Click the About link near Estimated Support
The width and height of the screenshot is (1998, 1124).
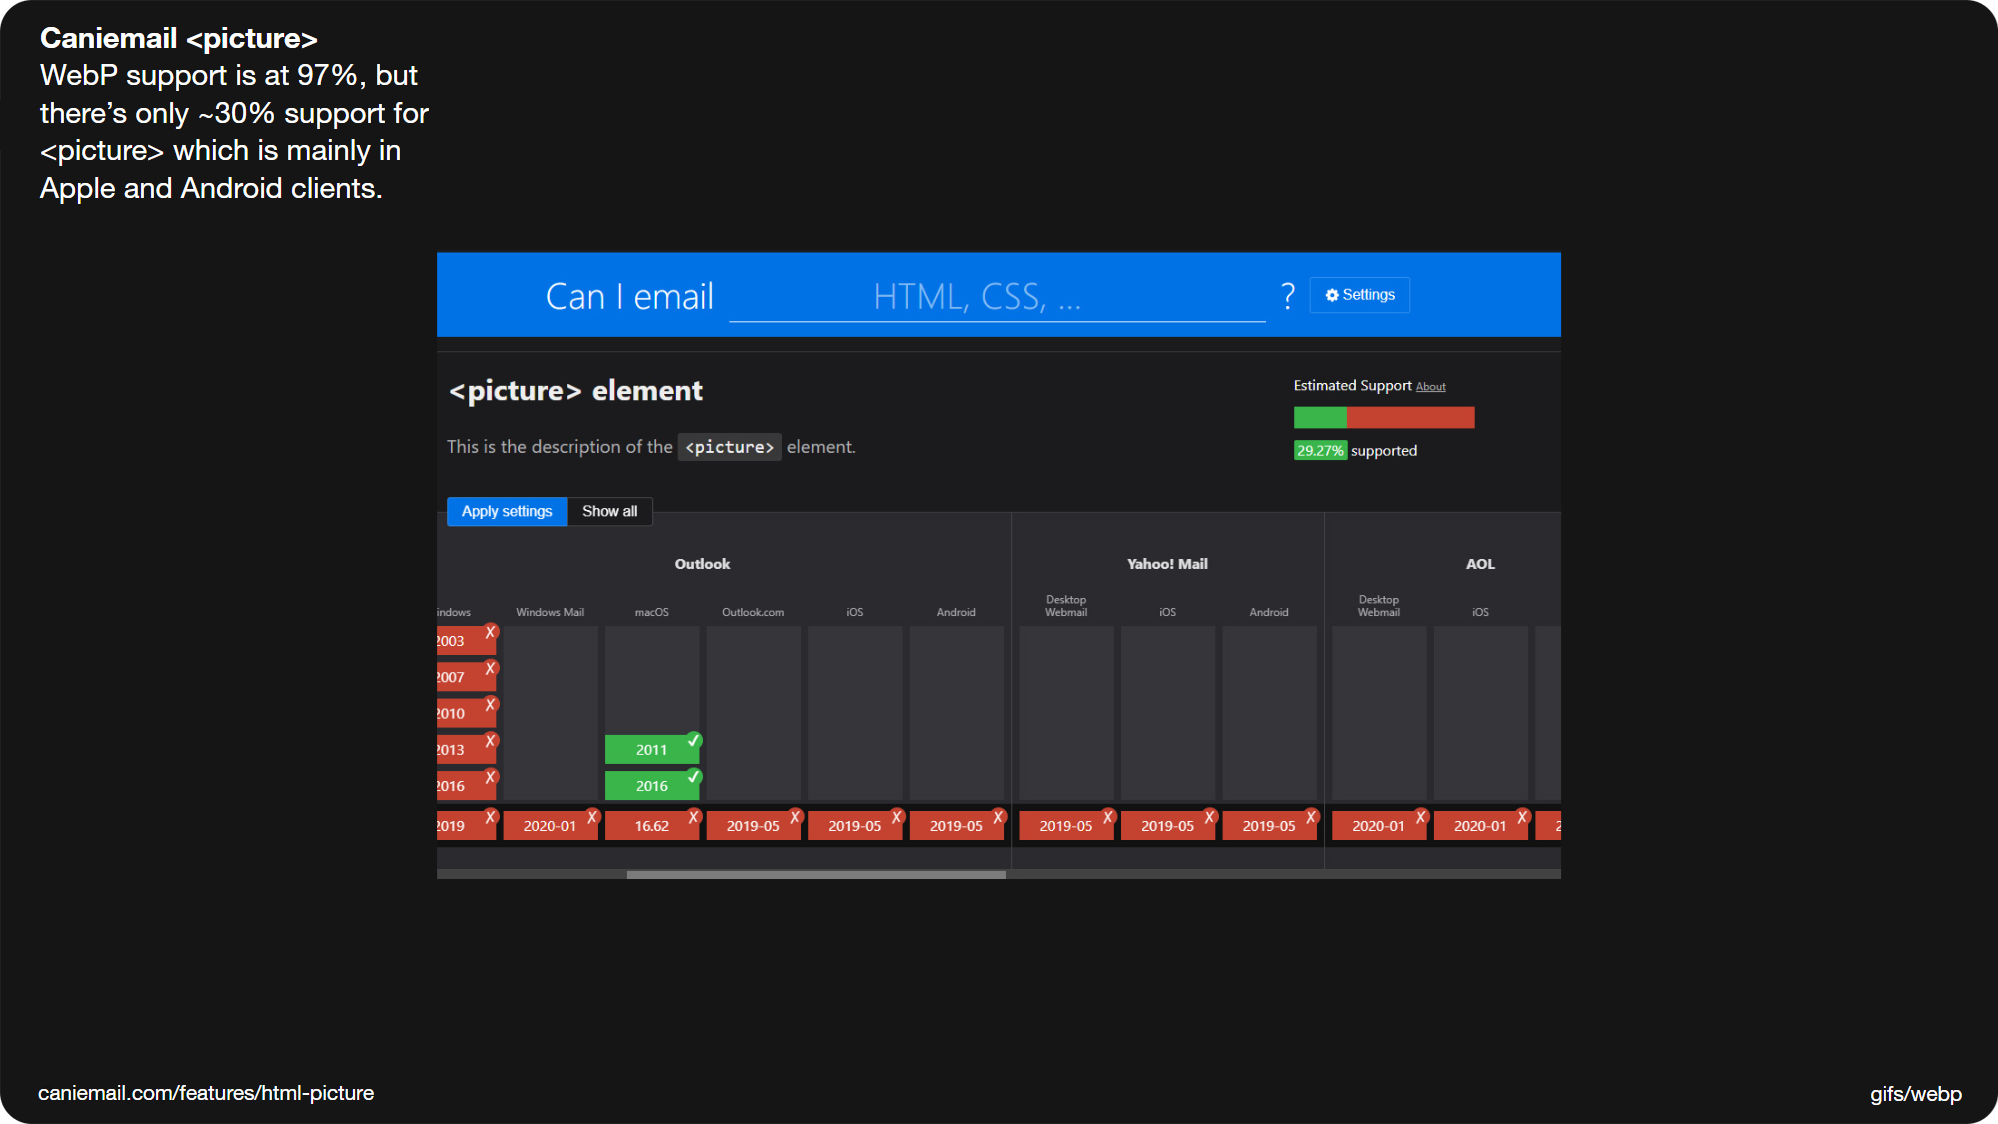pyautogui.click(x=1430, y=387)
